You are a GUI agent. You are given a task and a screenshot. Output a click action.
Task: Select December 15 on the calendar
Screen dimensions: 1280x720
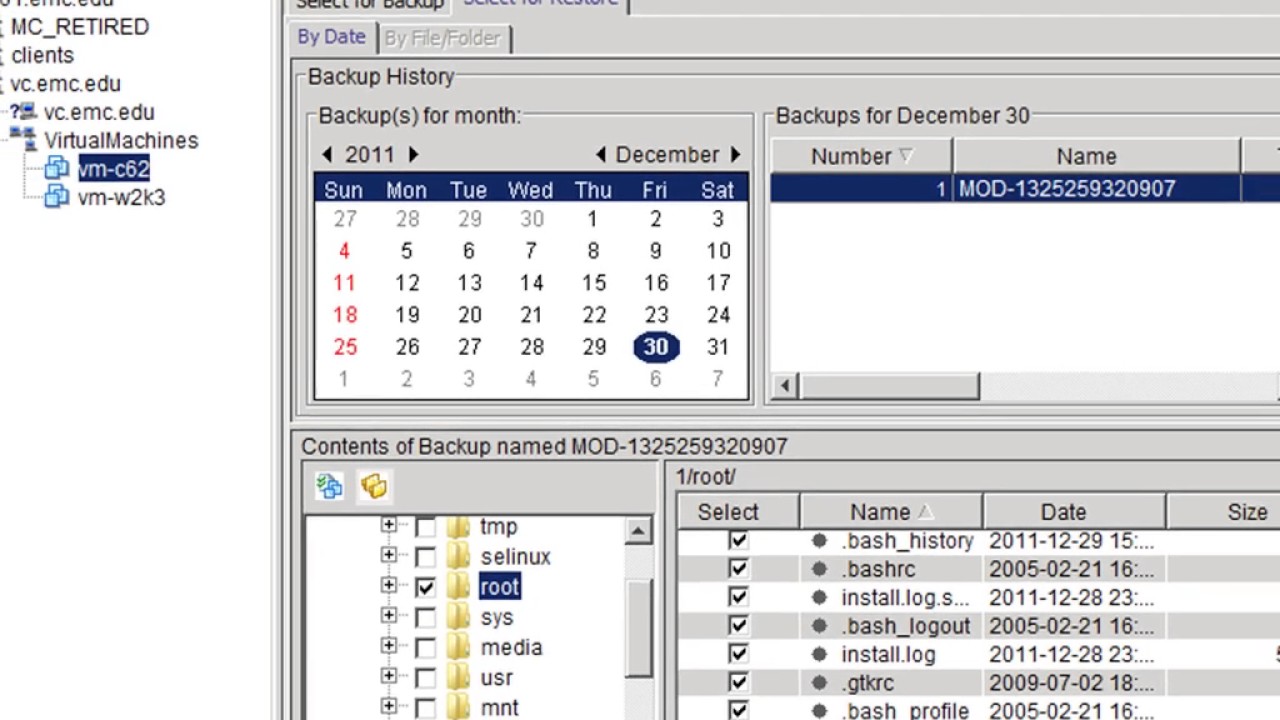pyautogui.click(x=594, y=283)
